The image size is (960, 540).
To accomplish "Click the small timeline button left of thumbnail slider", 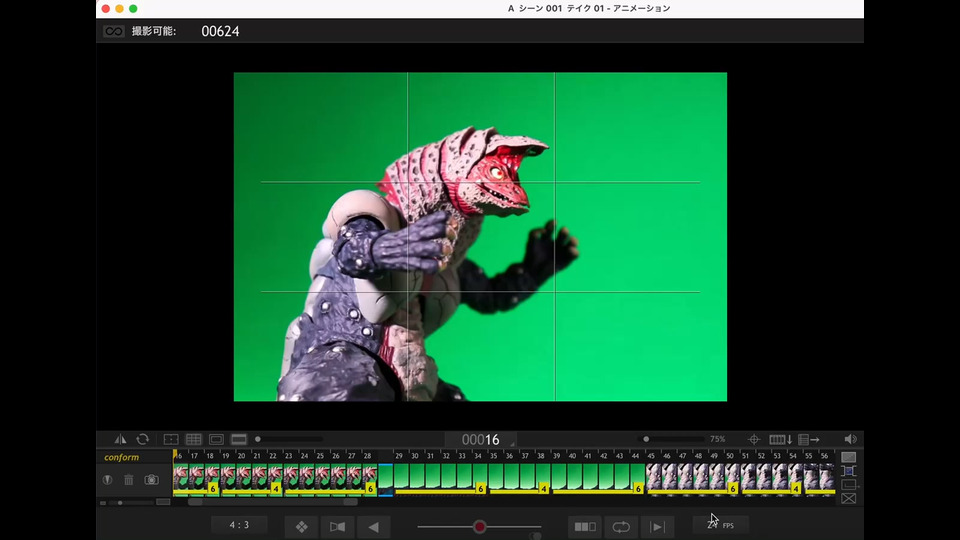I will (x=103, y=503).
